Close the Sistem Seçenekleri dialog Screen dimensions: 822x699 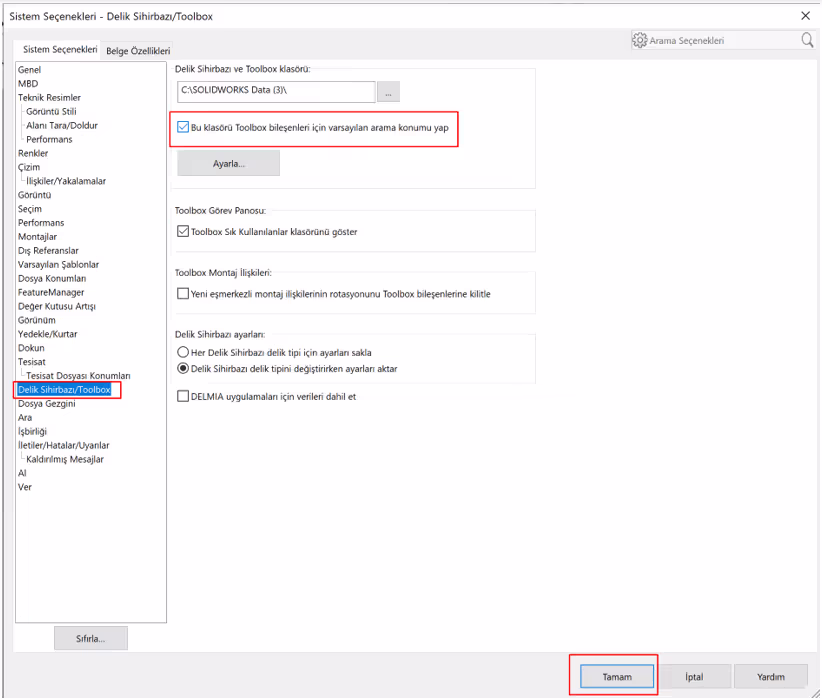coord(806,16)
